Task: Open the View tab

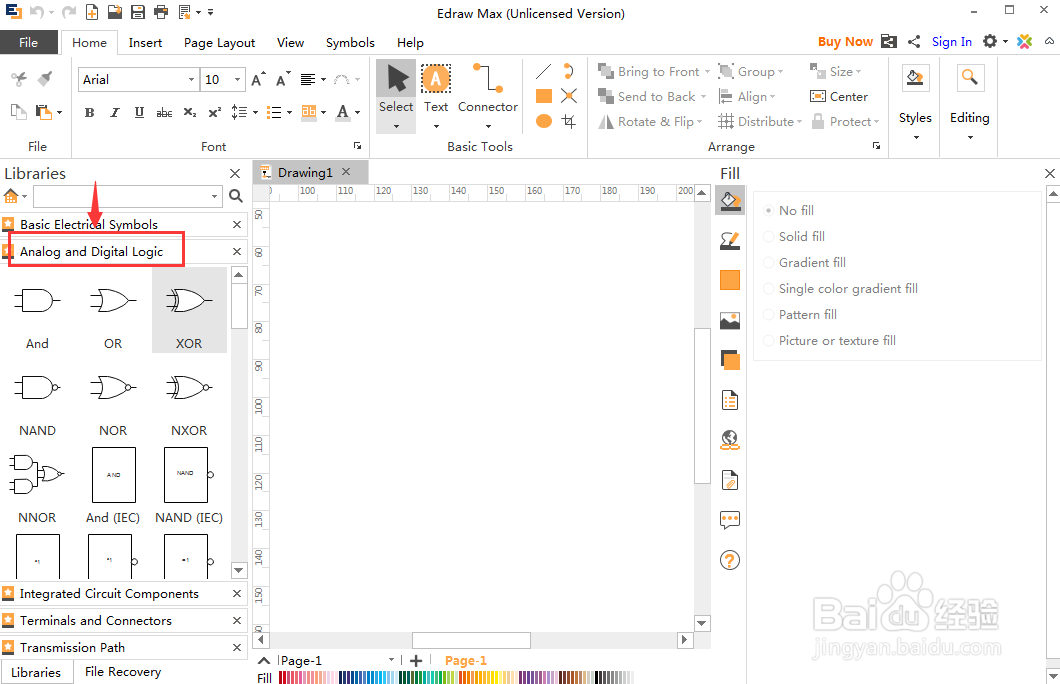Action: coord(291,43)
